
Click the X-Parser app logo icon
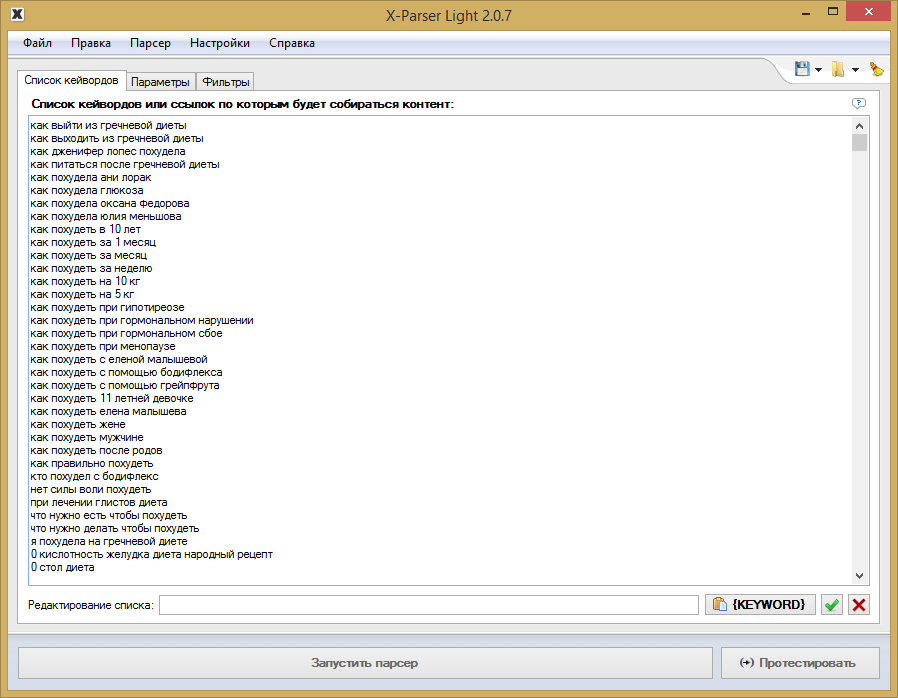(x=18, y=14)
